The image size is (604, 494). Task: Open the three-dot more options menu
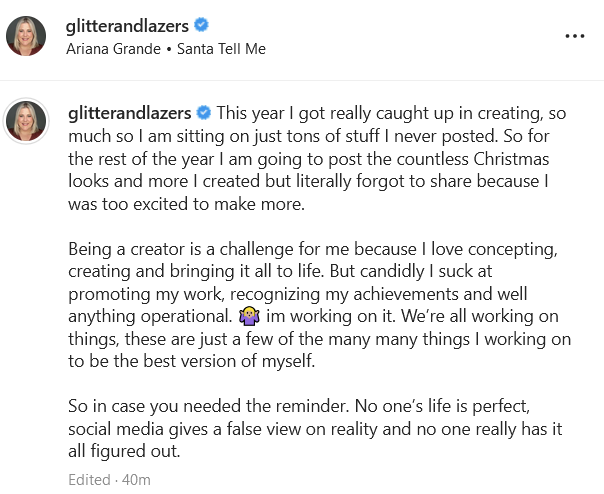pyautogui.click(x=575, y=36)
